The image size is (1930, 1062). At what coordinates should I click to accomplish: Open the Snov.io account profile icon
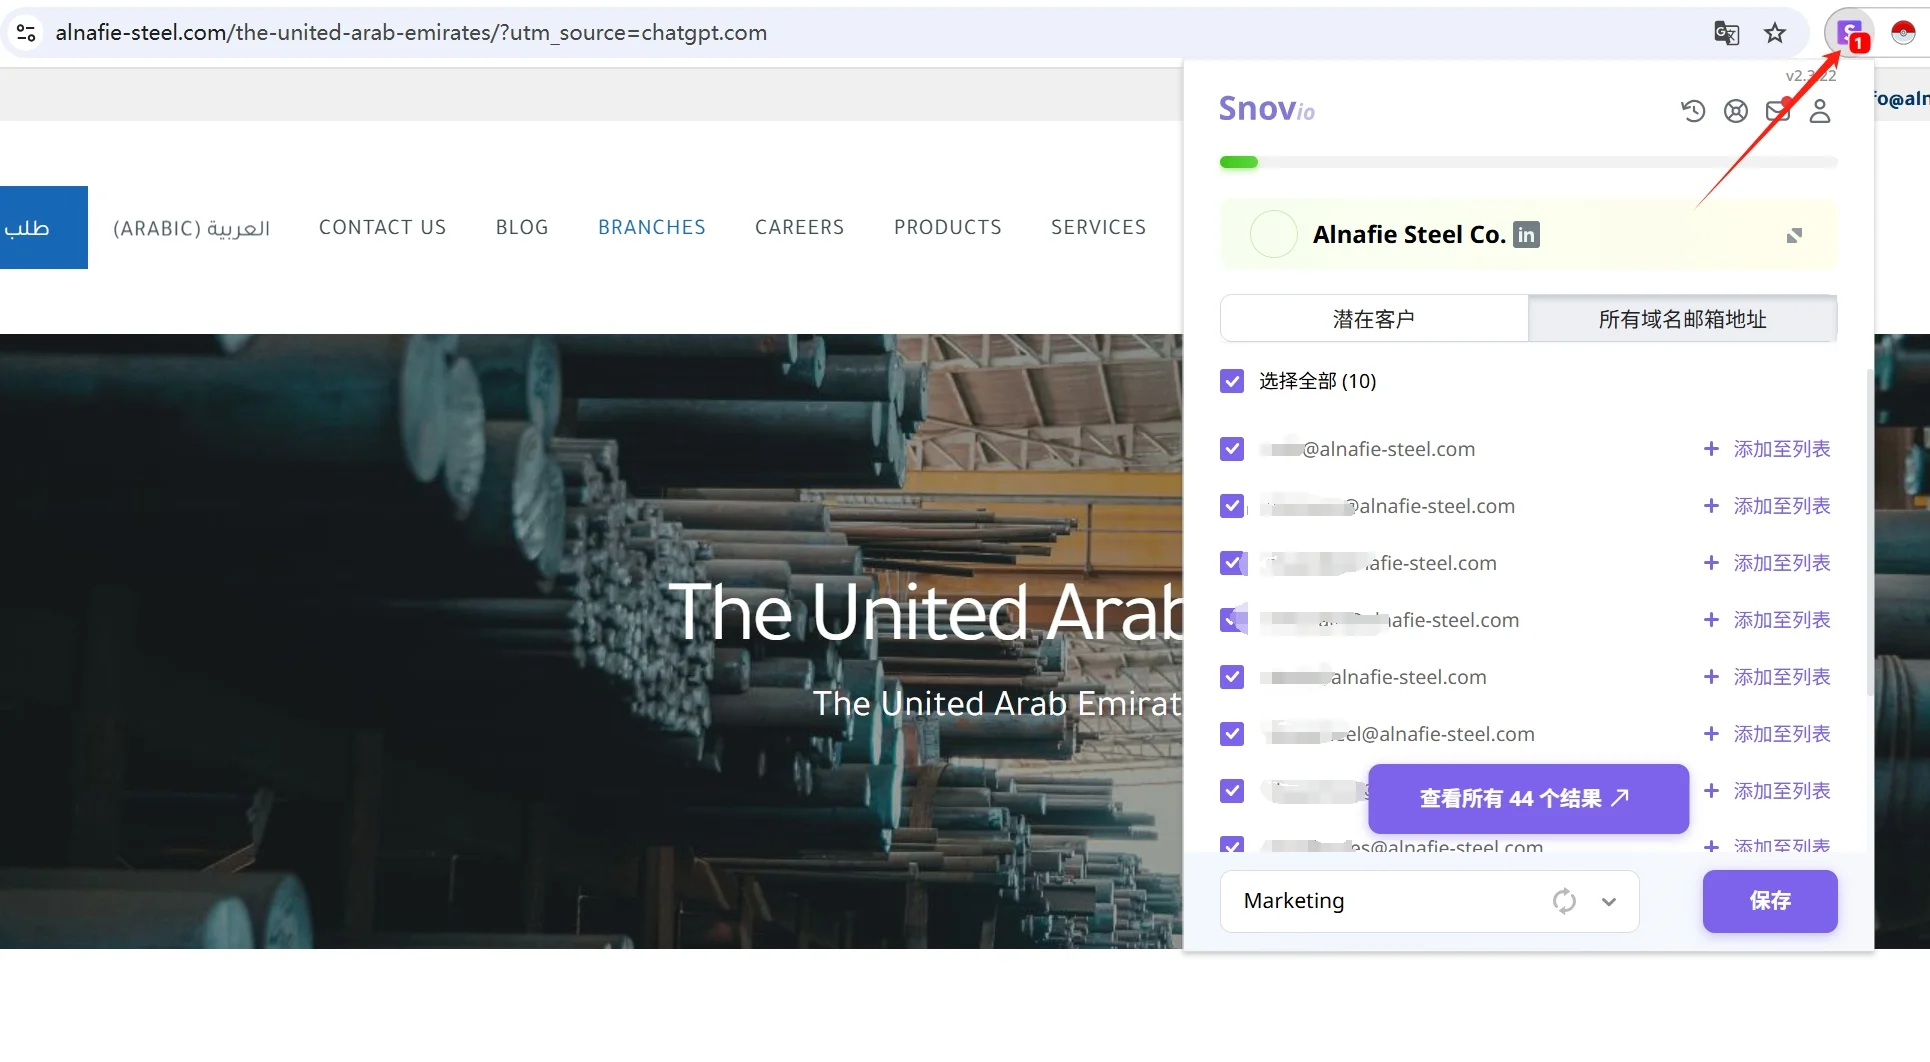click(x=1820, y=111)
